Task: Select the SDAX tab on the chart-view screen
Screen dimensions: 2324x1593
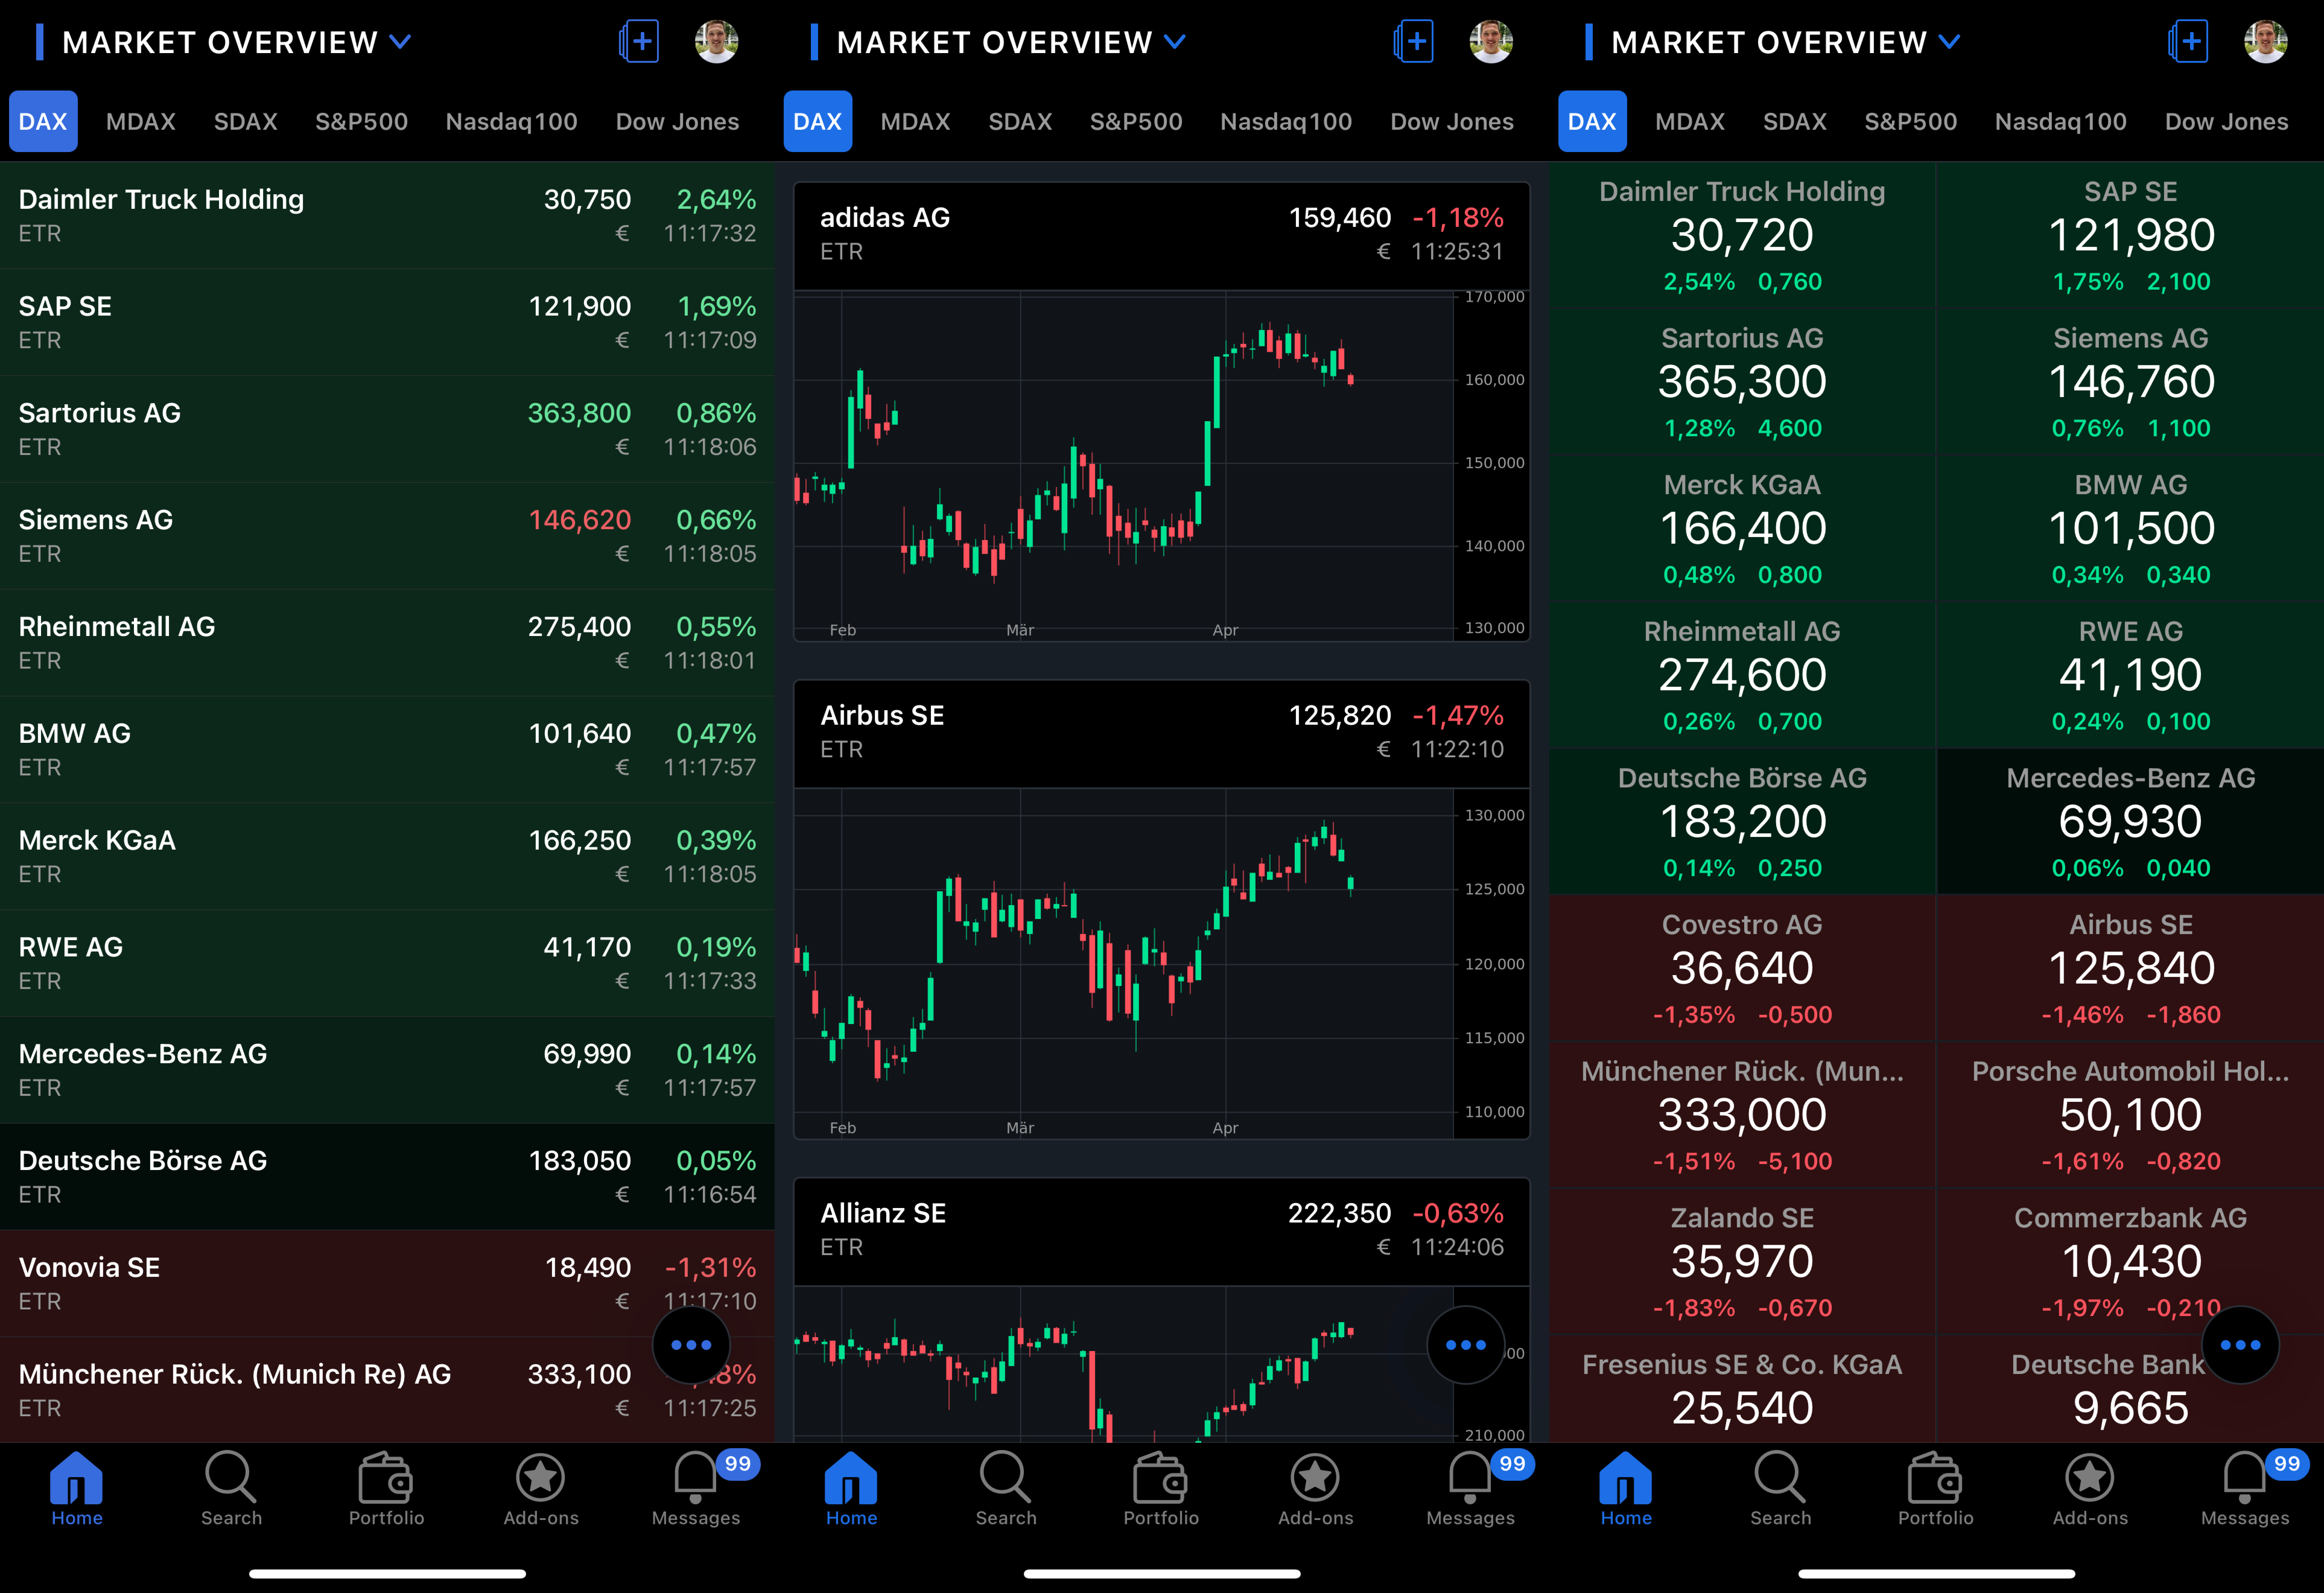Action: click(1020, 122)
